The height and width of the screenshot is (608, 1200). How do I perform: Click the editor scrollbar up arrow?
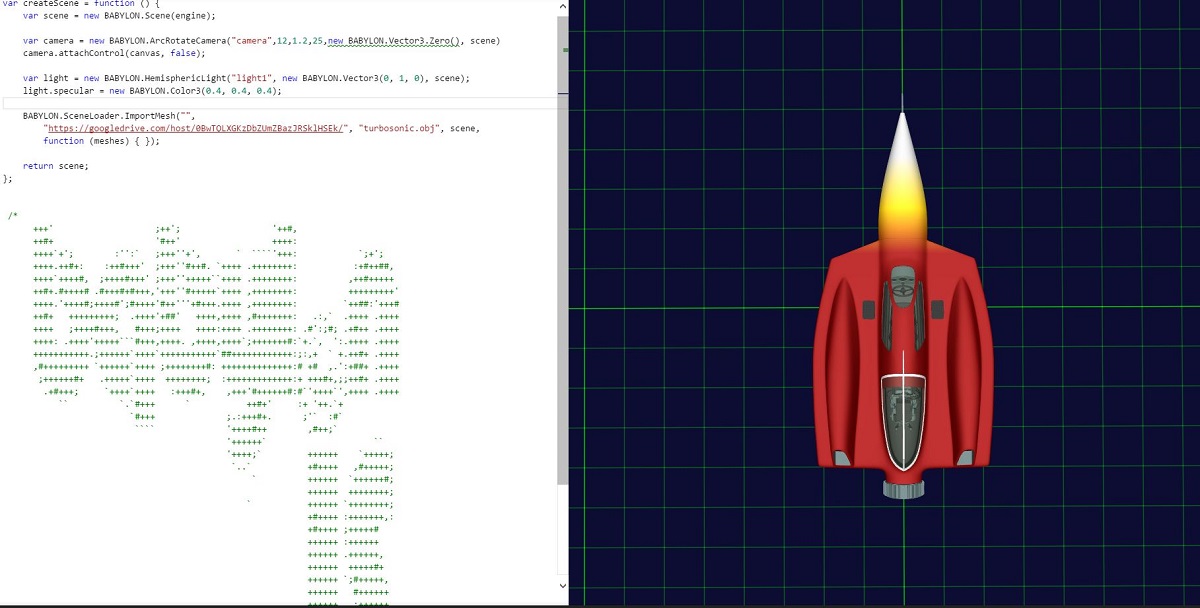click(562, 6)
